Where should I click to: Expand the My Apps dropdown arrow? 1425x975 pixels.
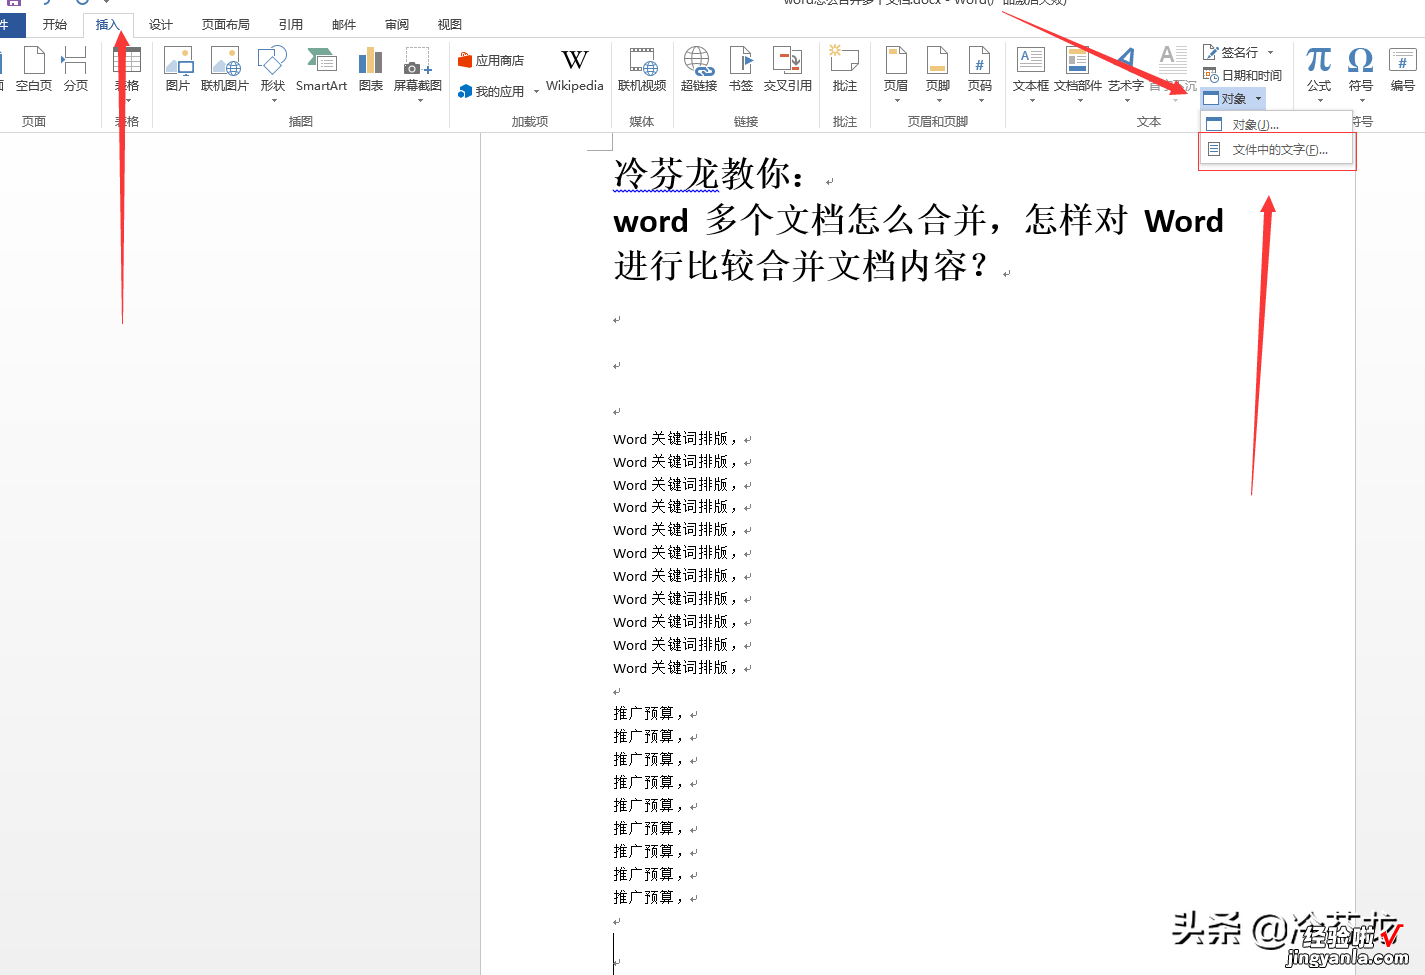click(x=537, y=92)
